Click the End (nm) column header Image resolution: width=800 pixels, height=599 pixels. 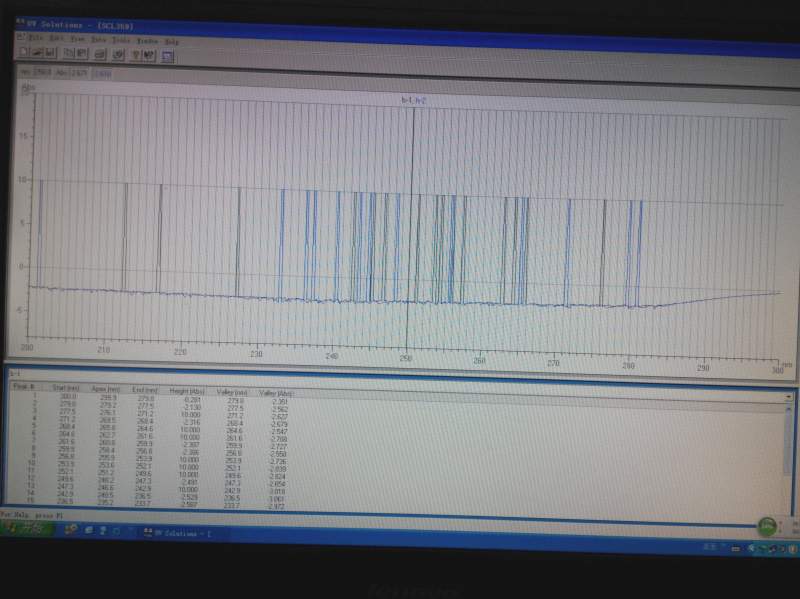pos(145,390)
